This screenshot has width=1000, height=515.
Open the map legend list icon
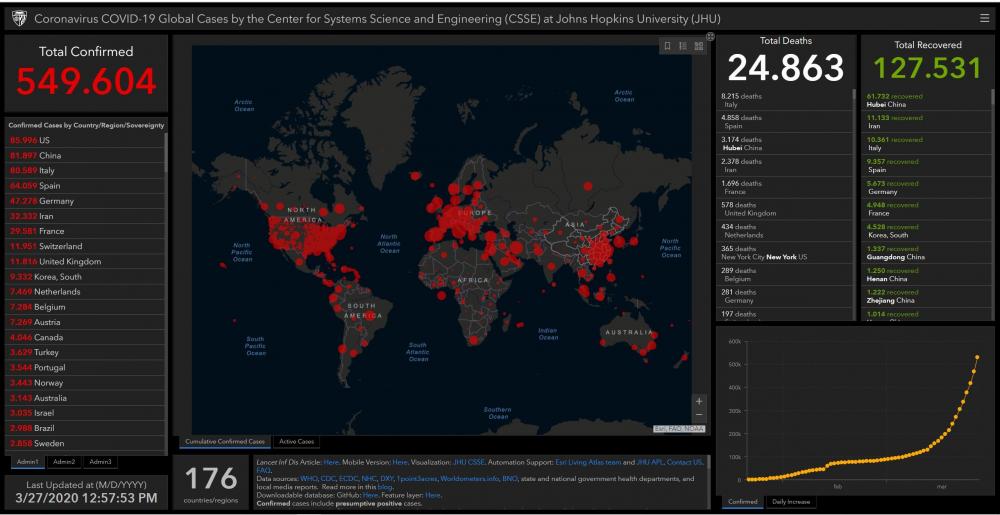point(683,46)
